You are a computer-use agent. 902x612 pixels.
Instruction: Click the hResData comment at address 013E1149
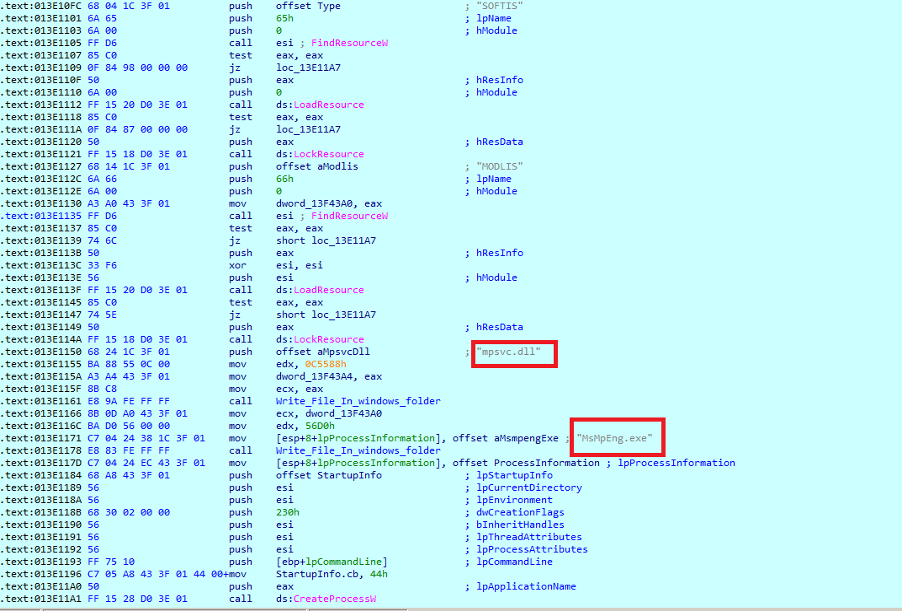tap(499, 327)
